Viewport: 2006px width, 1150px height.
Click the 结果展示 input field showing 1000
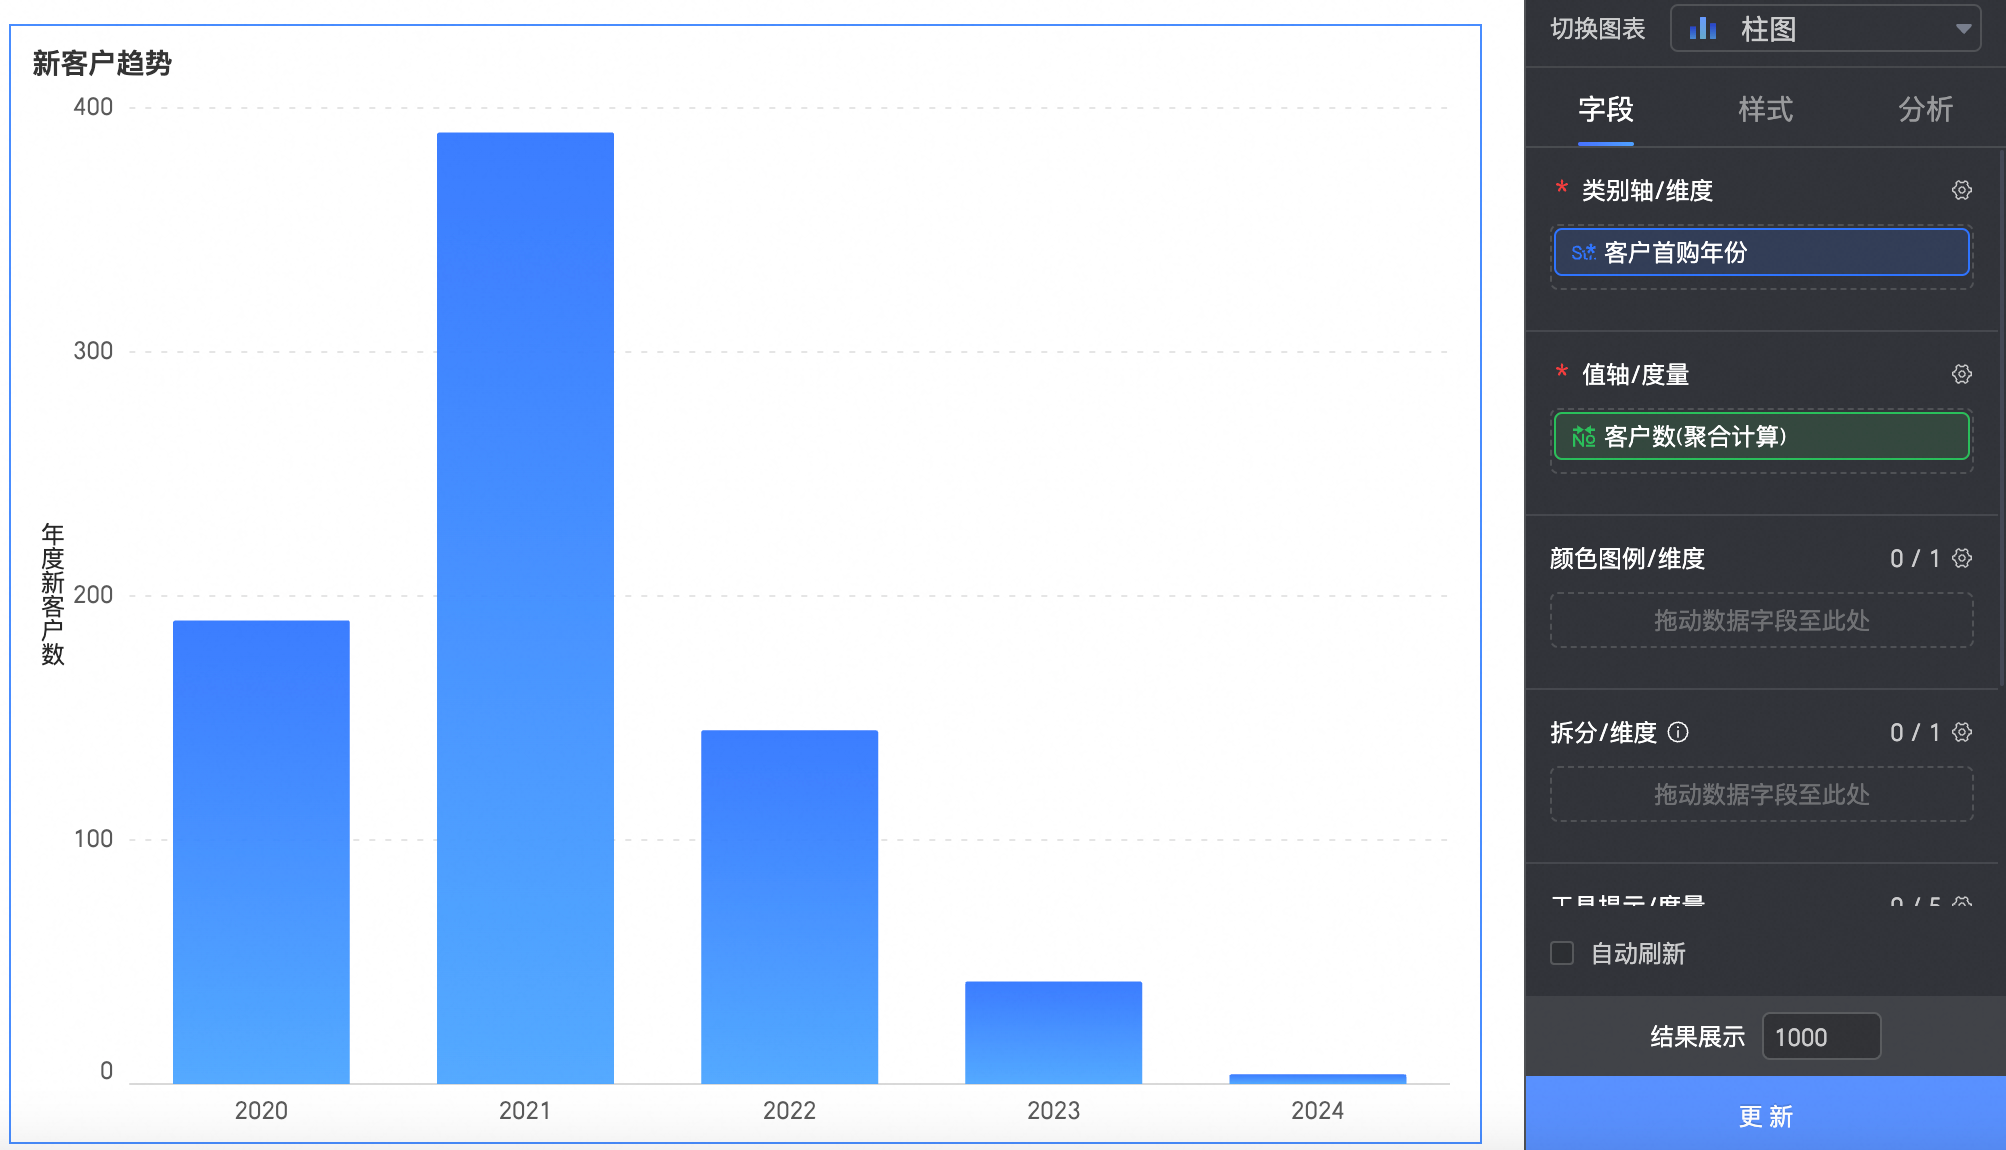pyautogui.click(x=1820, y=1037)
